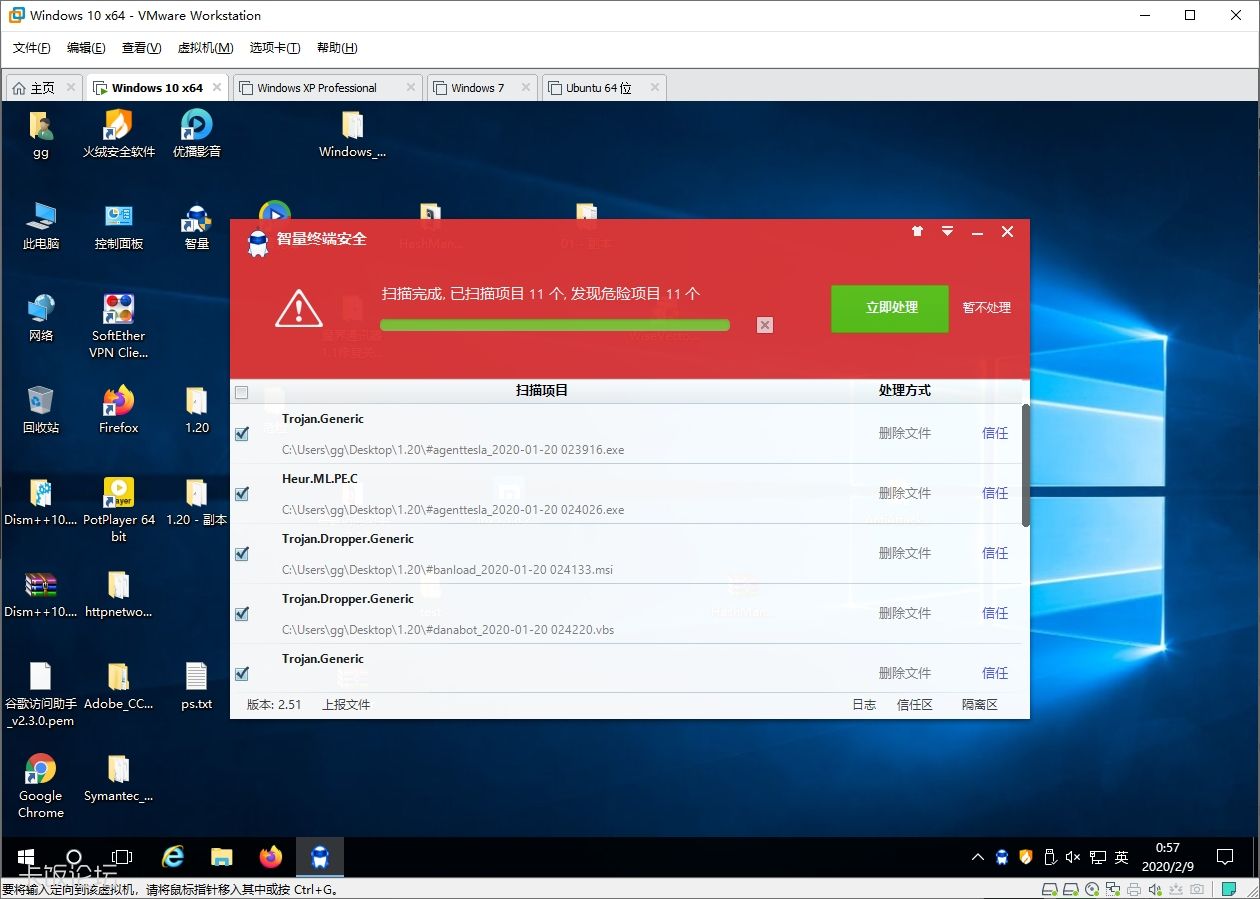Image resolution: width=1260 pixels, height=899 pixels.
Task: Click the skin (shirt) icon in scanner title bar
Action: click(917, 232)
